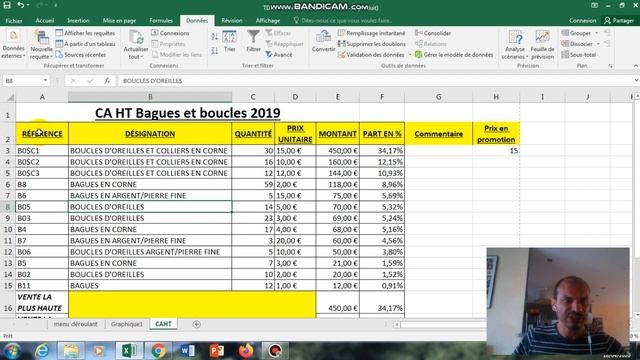640x360 pixels.
Task: Click Gérer le modèle de données
Action: (x=454, y=54)
